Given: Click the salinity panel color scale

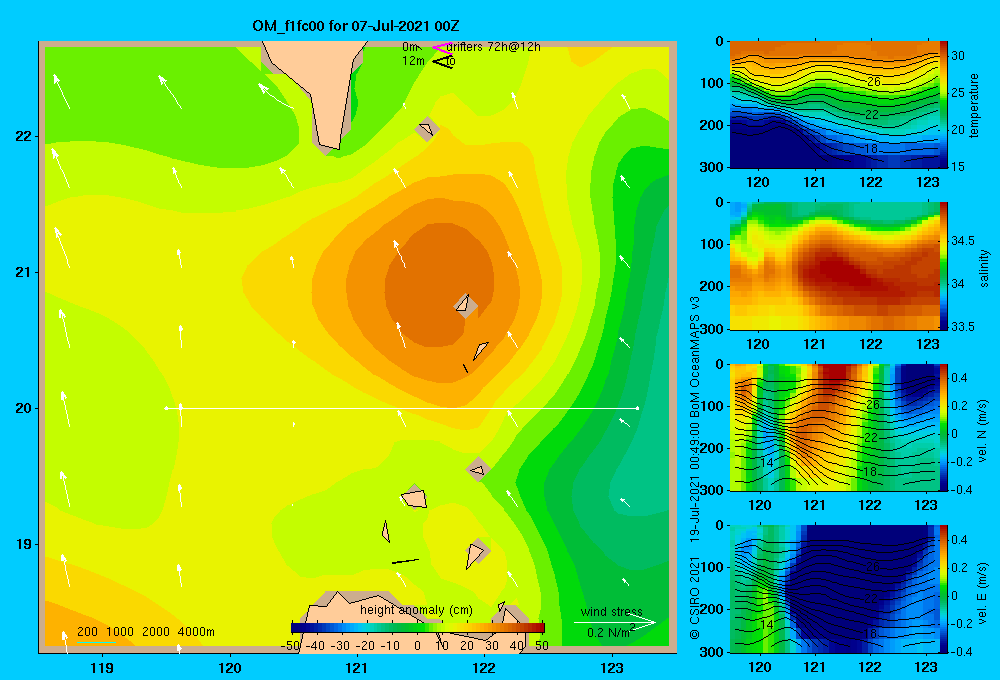Looking at the screenshot, I should coord(943,266).
